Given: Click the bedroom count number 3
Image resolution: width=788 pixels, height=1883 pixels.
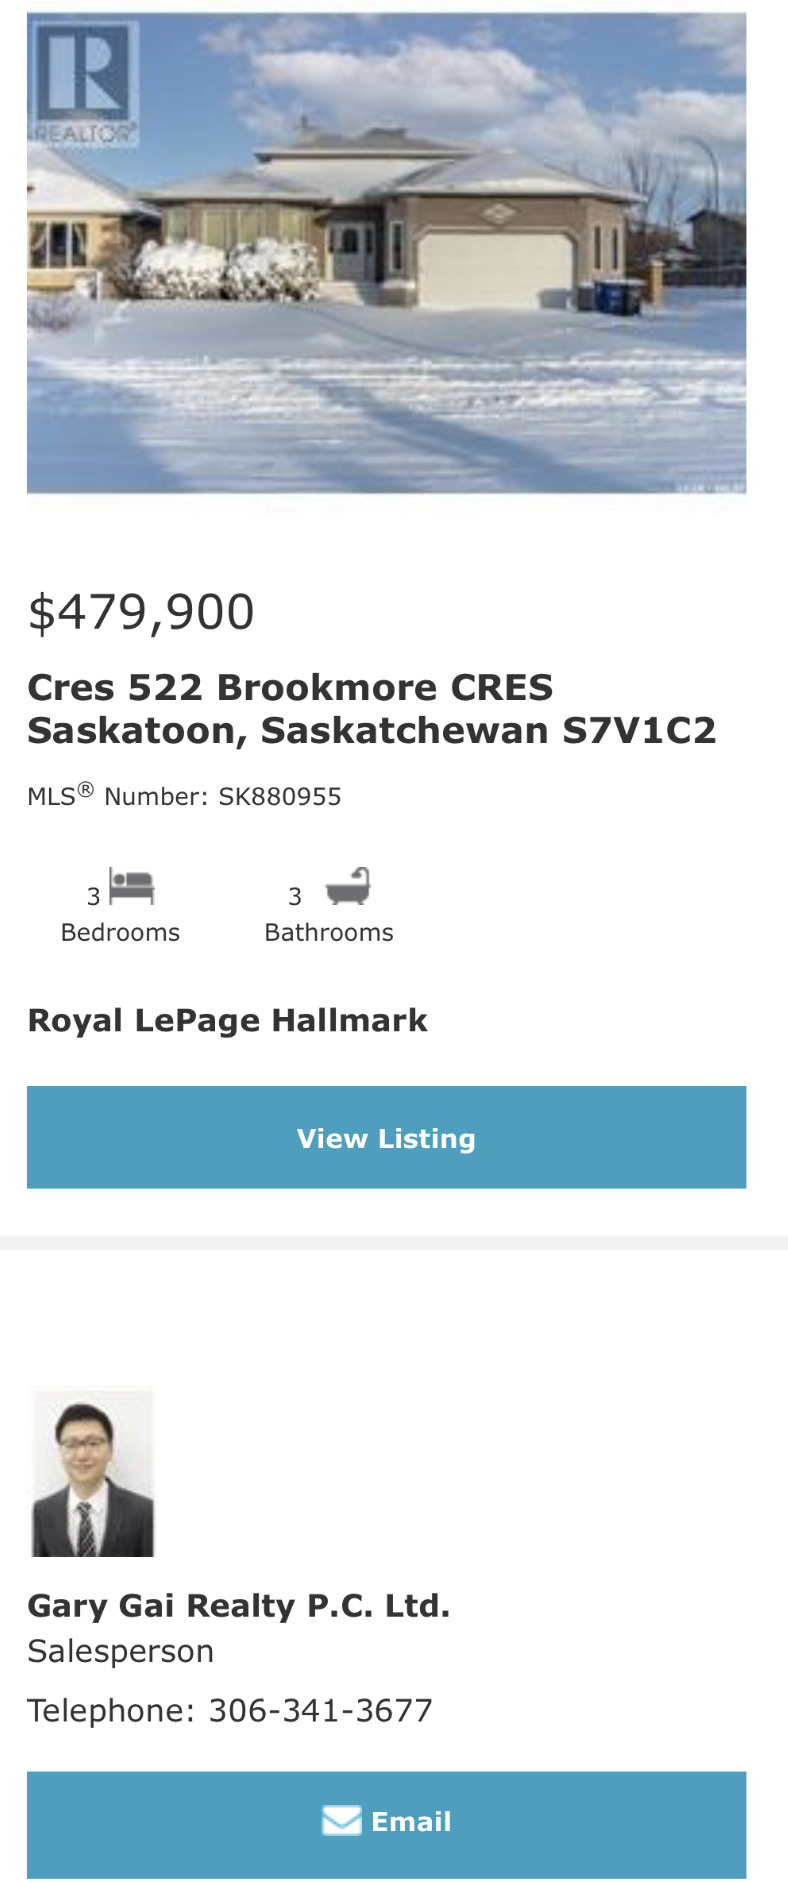Looking at the screenshot, I should point(93,896).
